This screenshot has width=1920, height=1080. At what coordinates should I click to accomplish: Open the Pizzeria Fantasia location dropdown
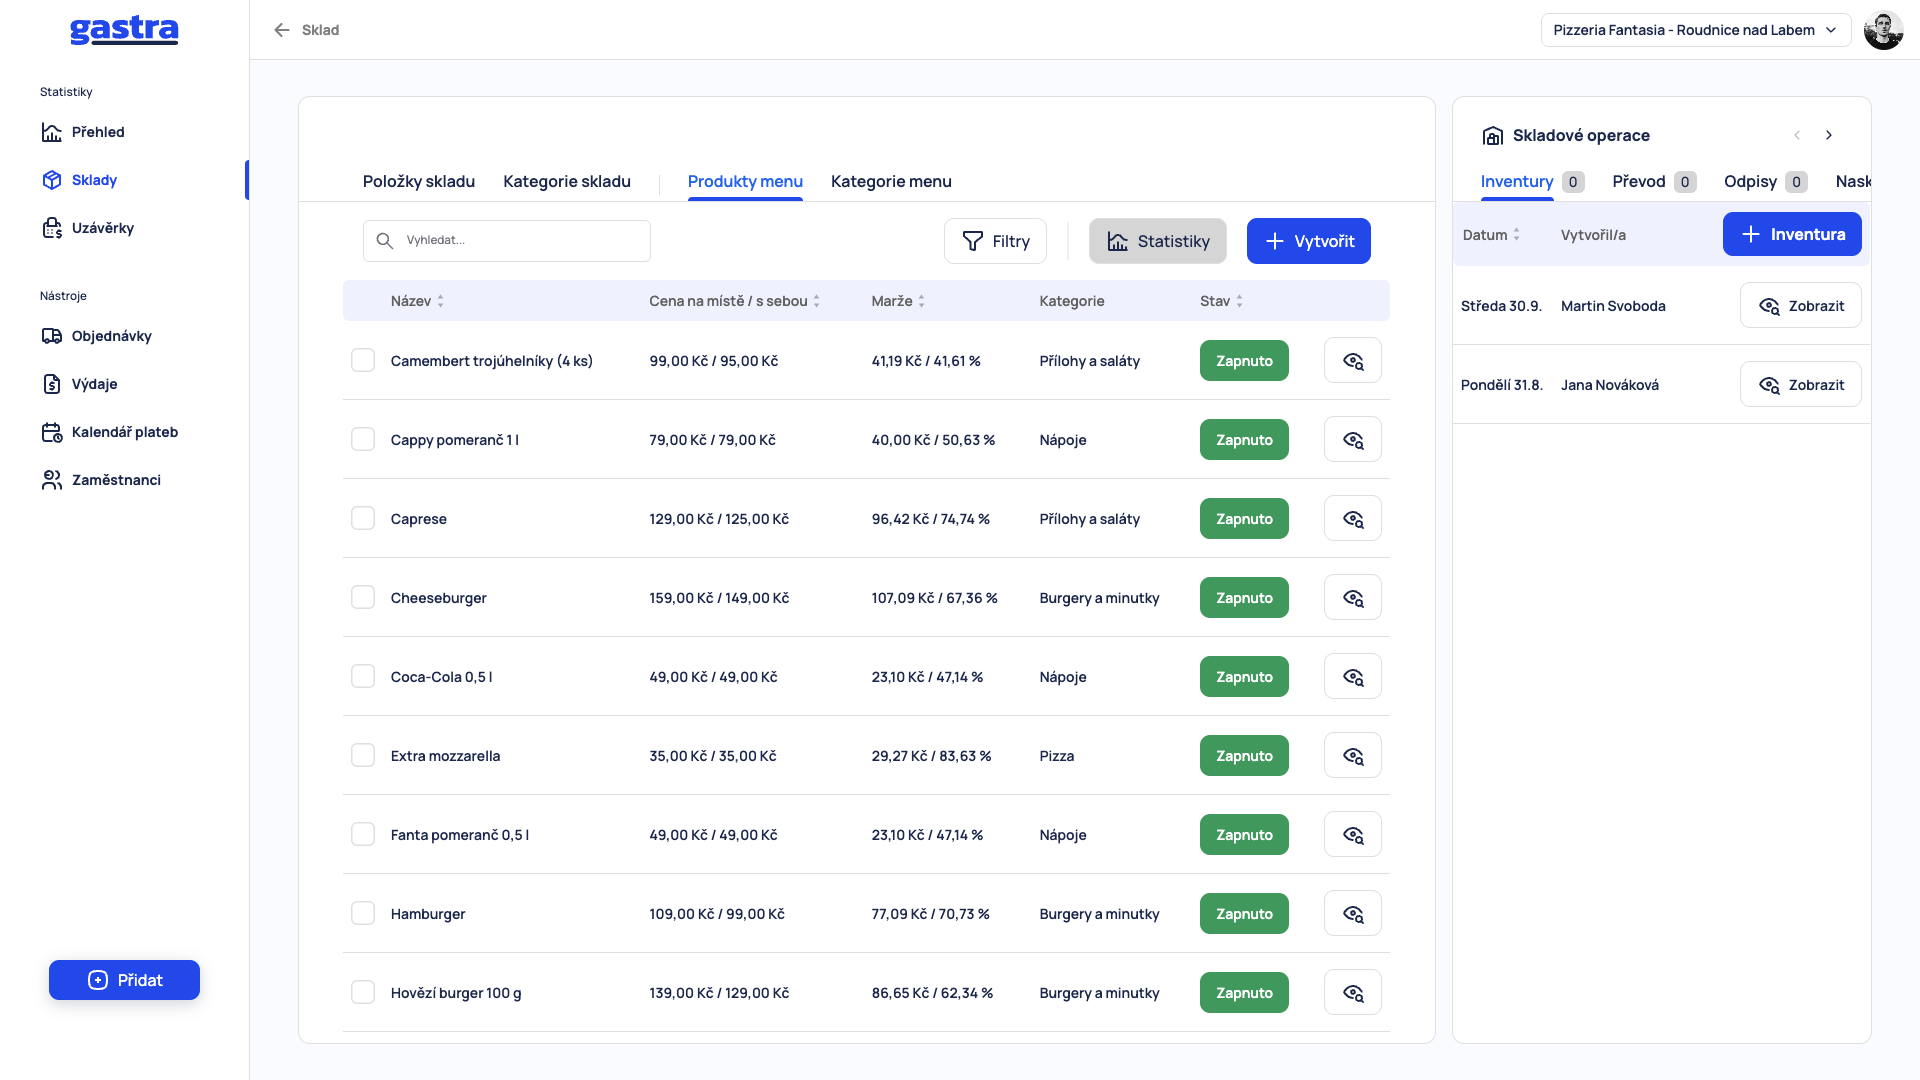click(1695, 30)
